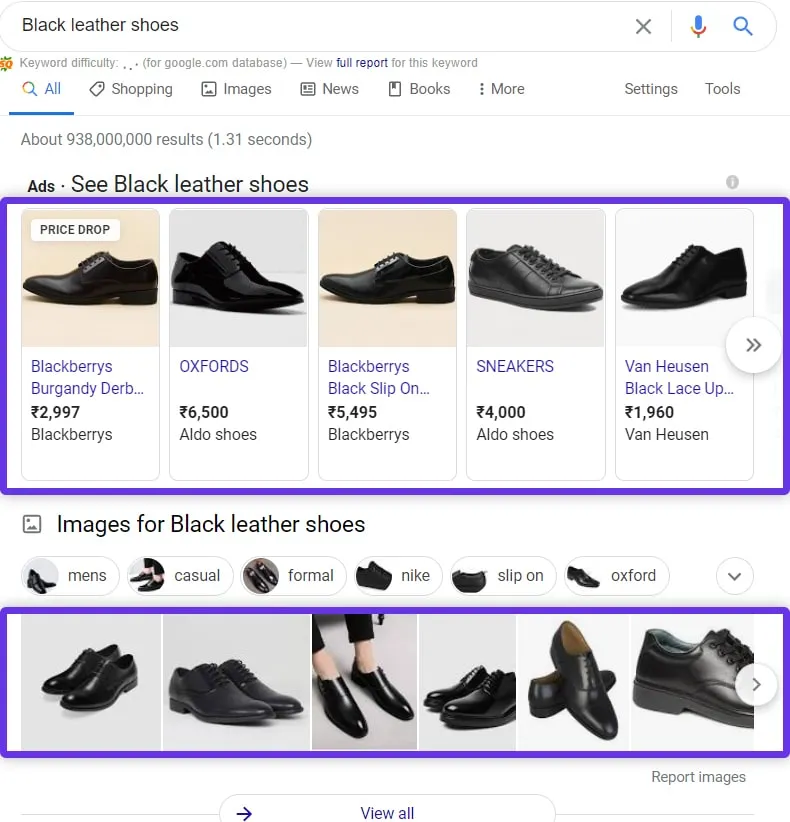This screenshot has height=822, width=790.
Task: Click Aldo shoes seller under OXFORDS
Action: 218,435
